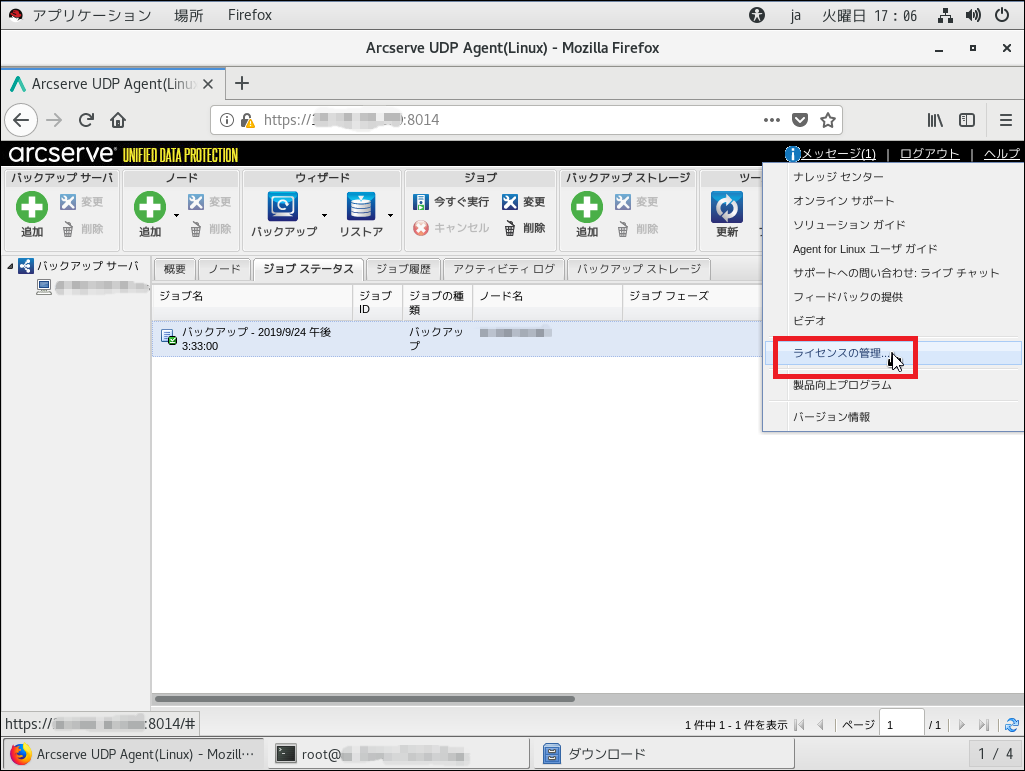Open the Backup wizard icon
Image resolution: width=1025 pixels, height=771 pixels.
[283, 214]
